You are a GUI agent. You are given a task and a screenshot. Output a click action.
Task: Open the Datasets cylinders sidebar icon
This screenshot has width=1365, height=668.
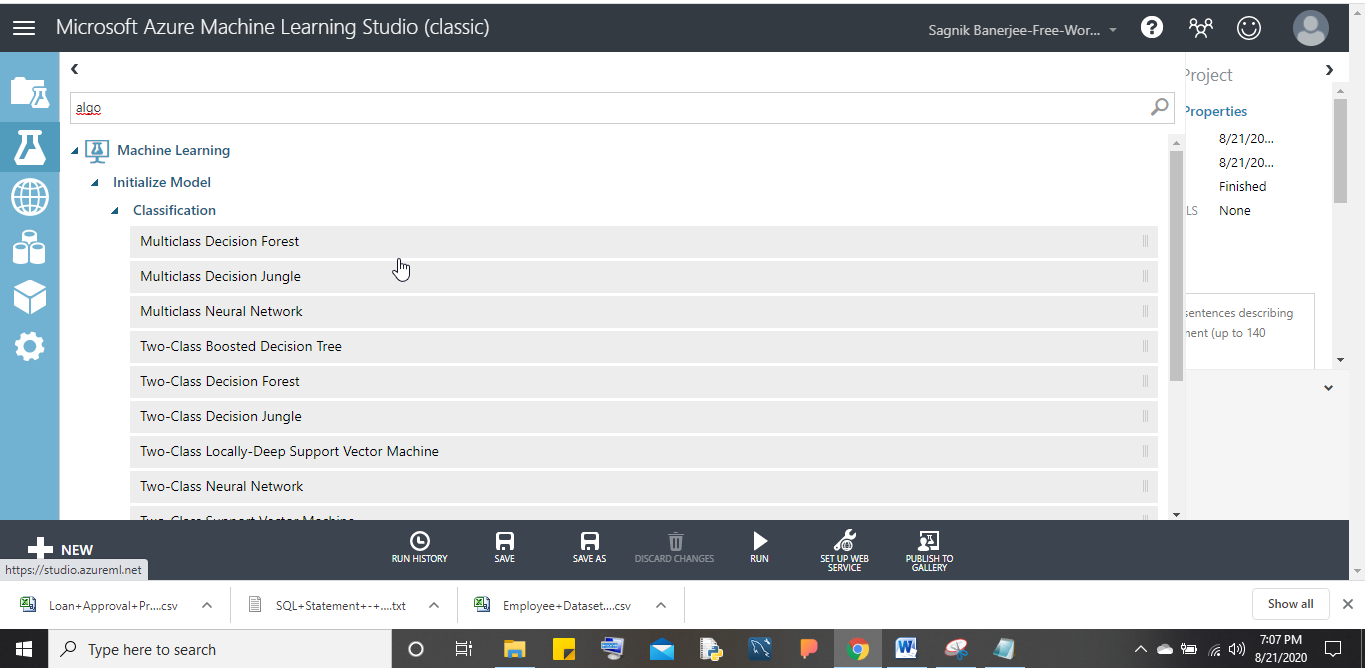click(29, 247)
